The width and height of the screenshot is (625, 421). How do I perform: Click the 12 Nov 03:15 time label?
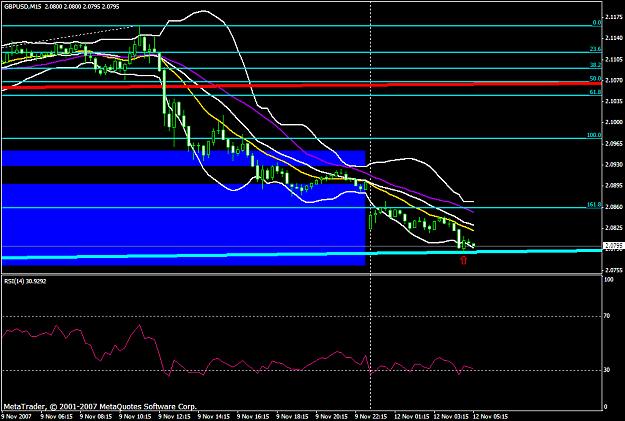(x=451, y=417)
